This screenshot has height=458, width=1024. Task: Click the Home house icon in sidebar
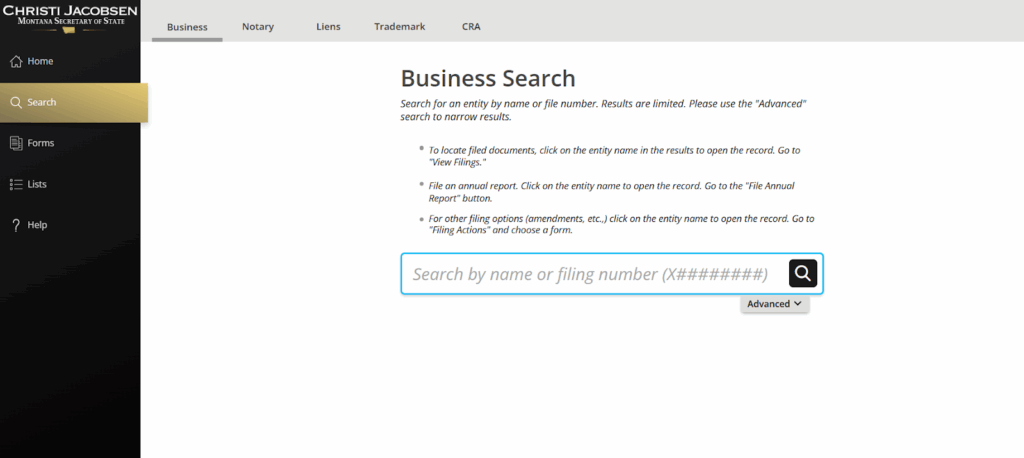16,62
